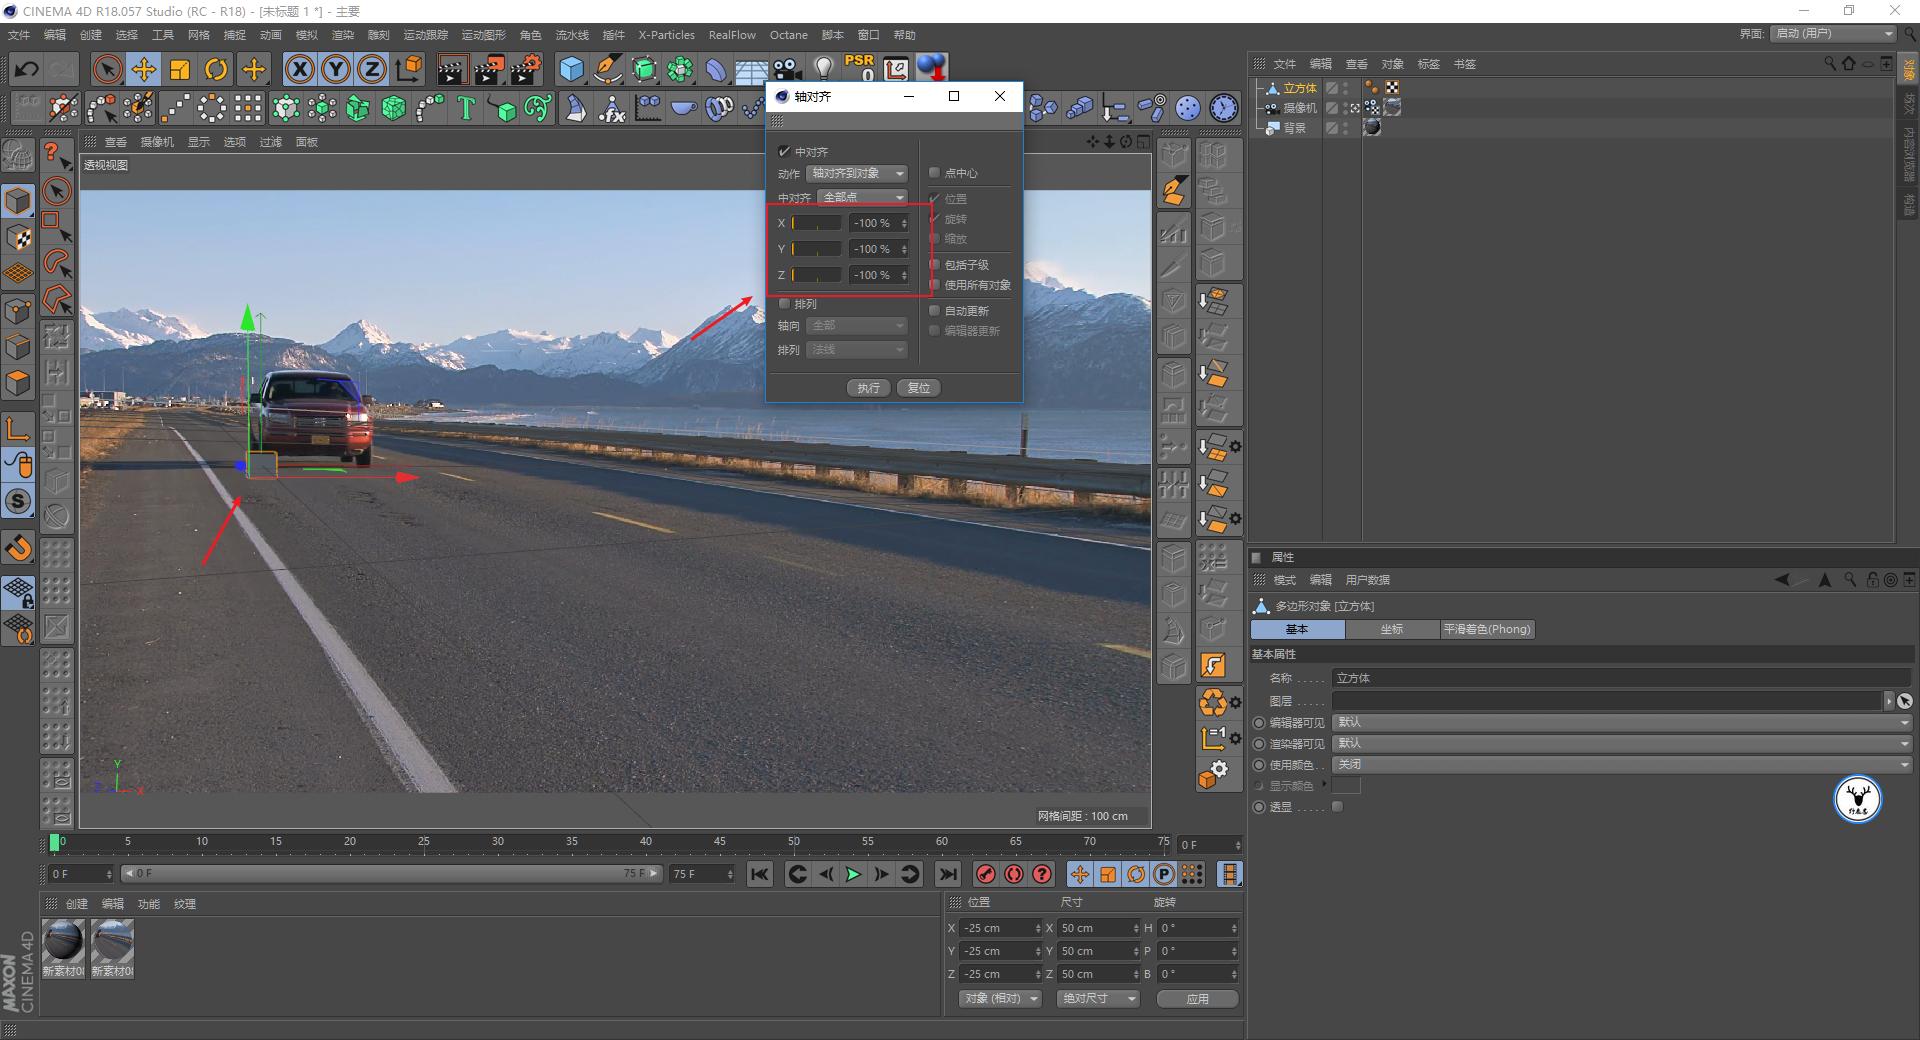Toggle the X-axis lock icon
The image size is (1920, 1040).
click(x=299, y=69)
